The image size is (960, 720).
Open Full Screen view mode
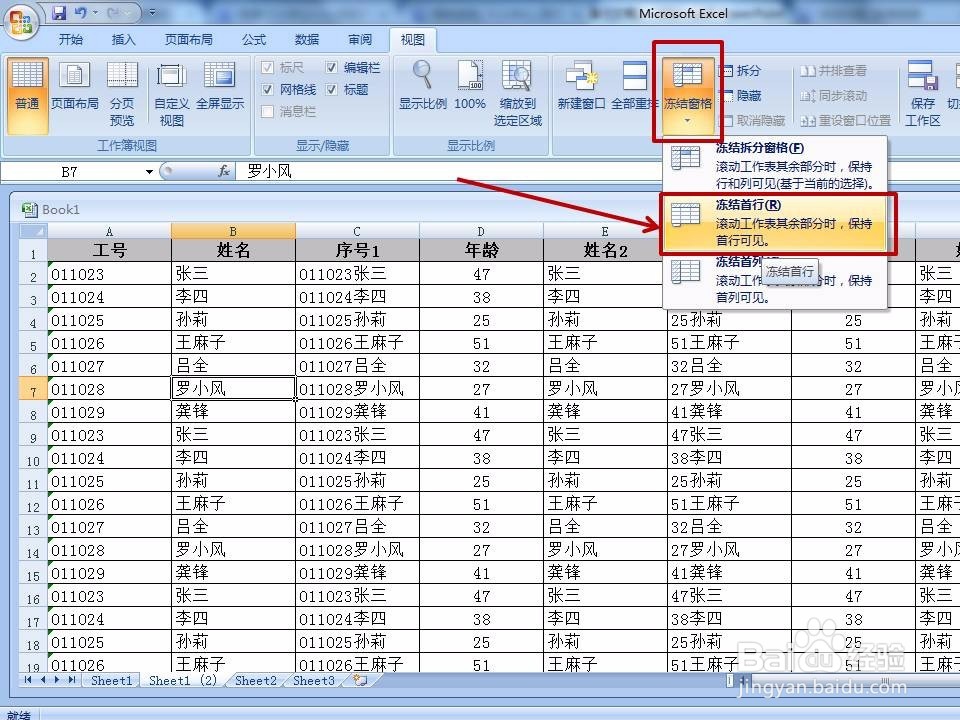coord(220,88)
